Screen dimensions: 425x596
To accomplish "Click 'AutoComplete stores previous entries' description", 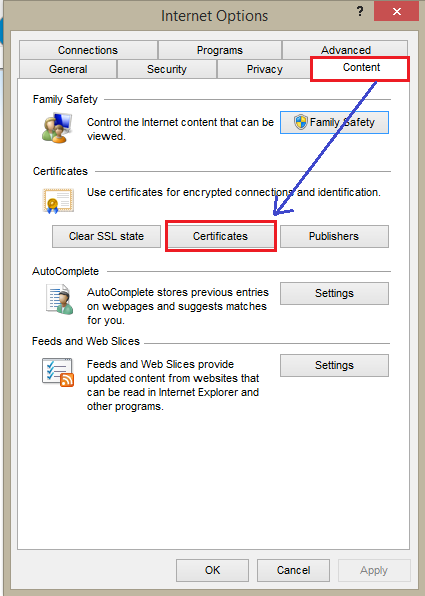I will pyautogui.click(x=178, y=306).
